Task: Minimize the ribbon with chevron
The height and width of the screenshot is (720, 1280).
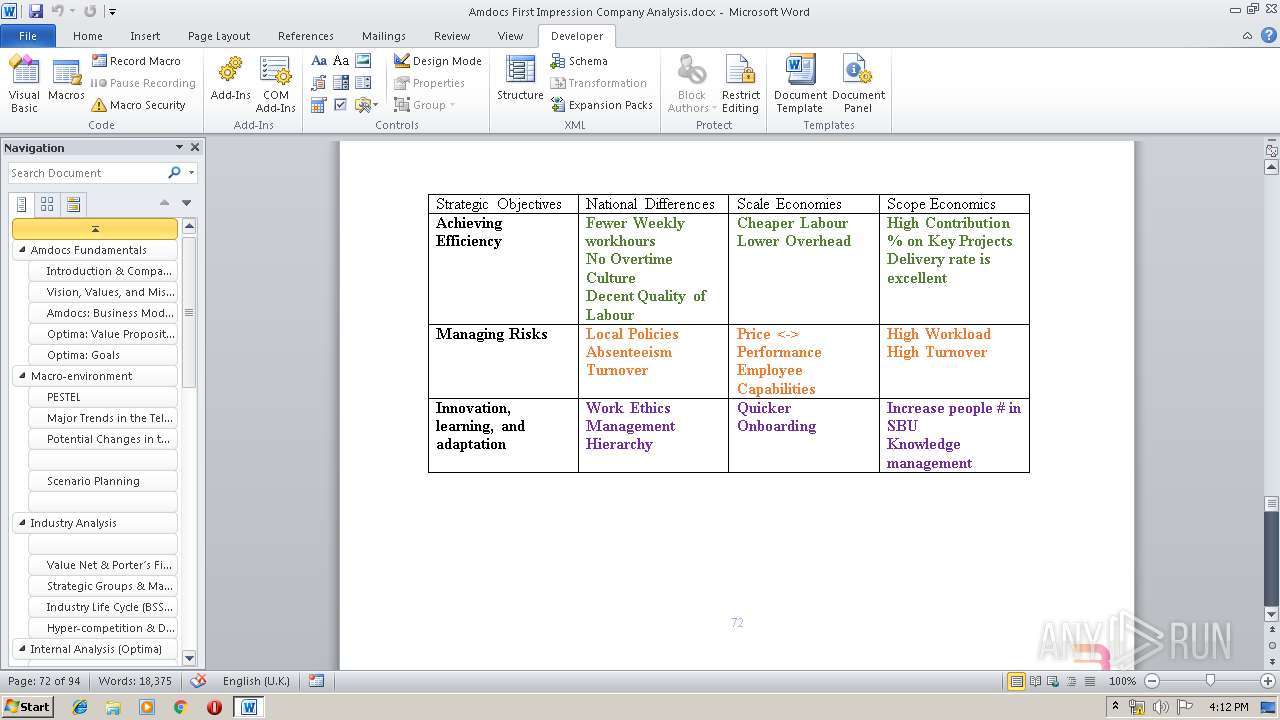Action: tap(1247, 36)
